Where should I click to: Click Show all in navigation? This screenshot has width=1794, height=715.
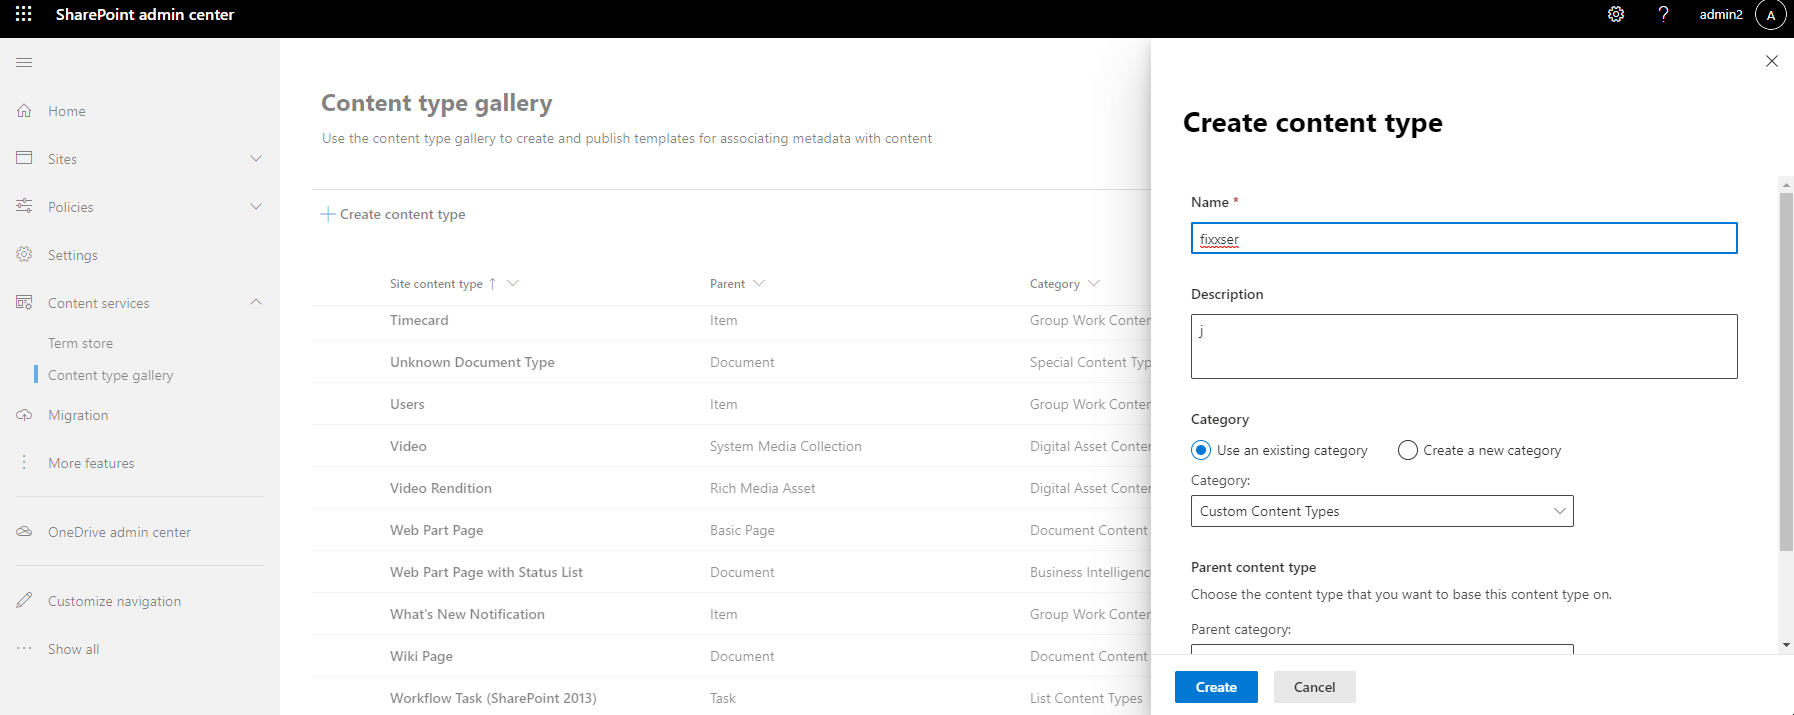pos(73,649)
